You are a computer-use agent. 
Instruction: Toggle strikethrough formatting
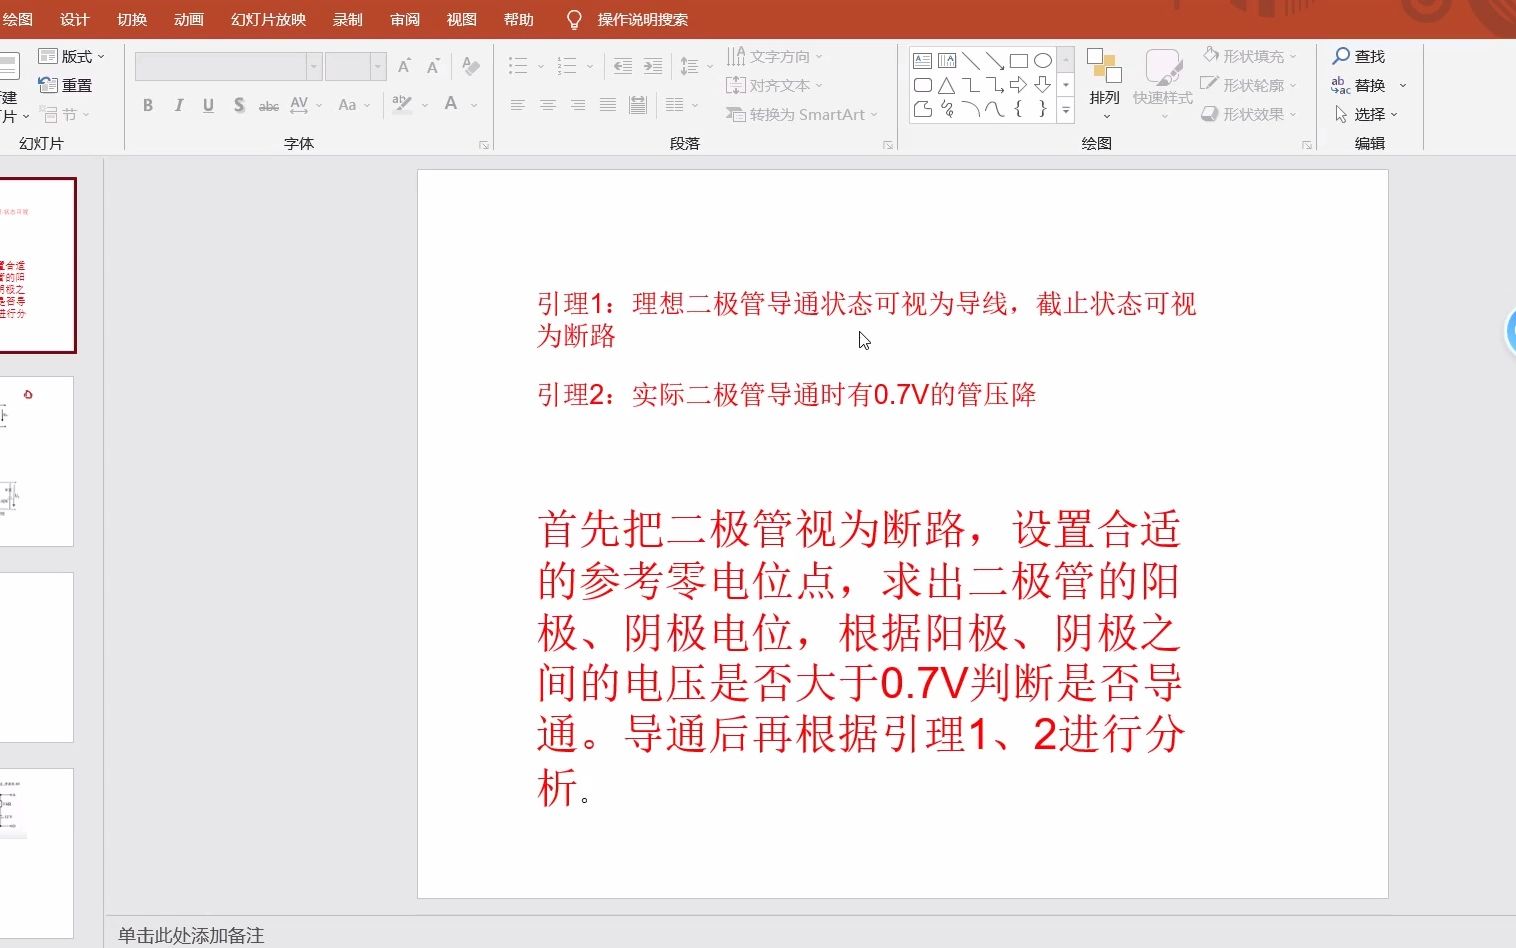pyautogui.click(x=268, y=105)
